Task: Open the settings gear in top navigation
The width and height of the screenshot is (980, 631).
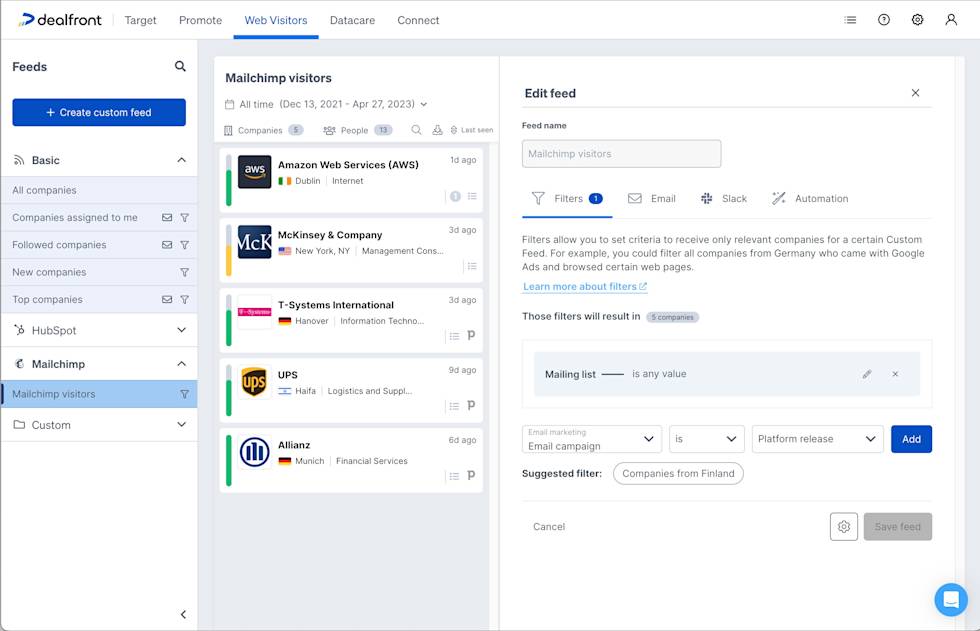Action: tap(918, 19)
